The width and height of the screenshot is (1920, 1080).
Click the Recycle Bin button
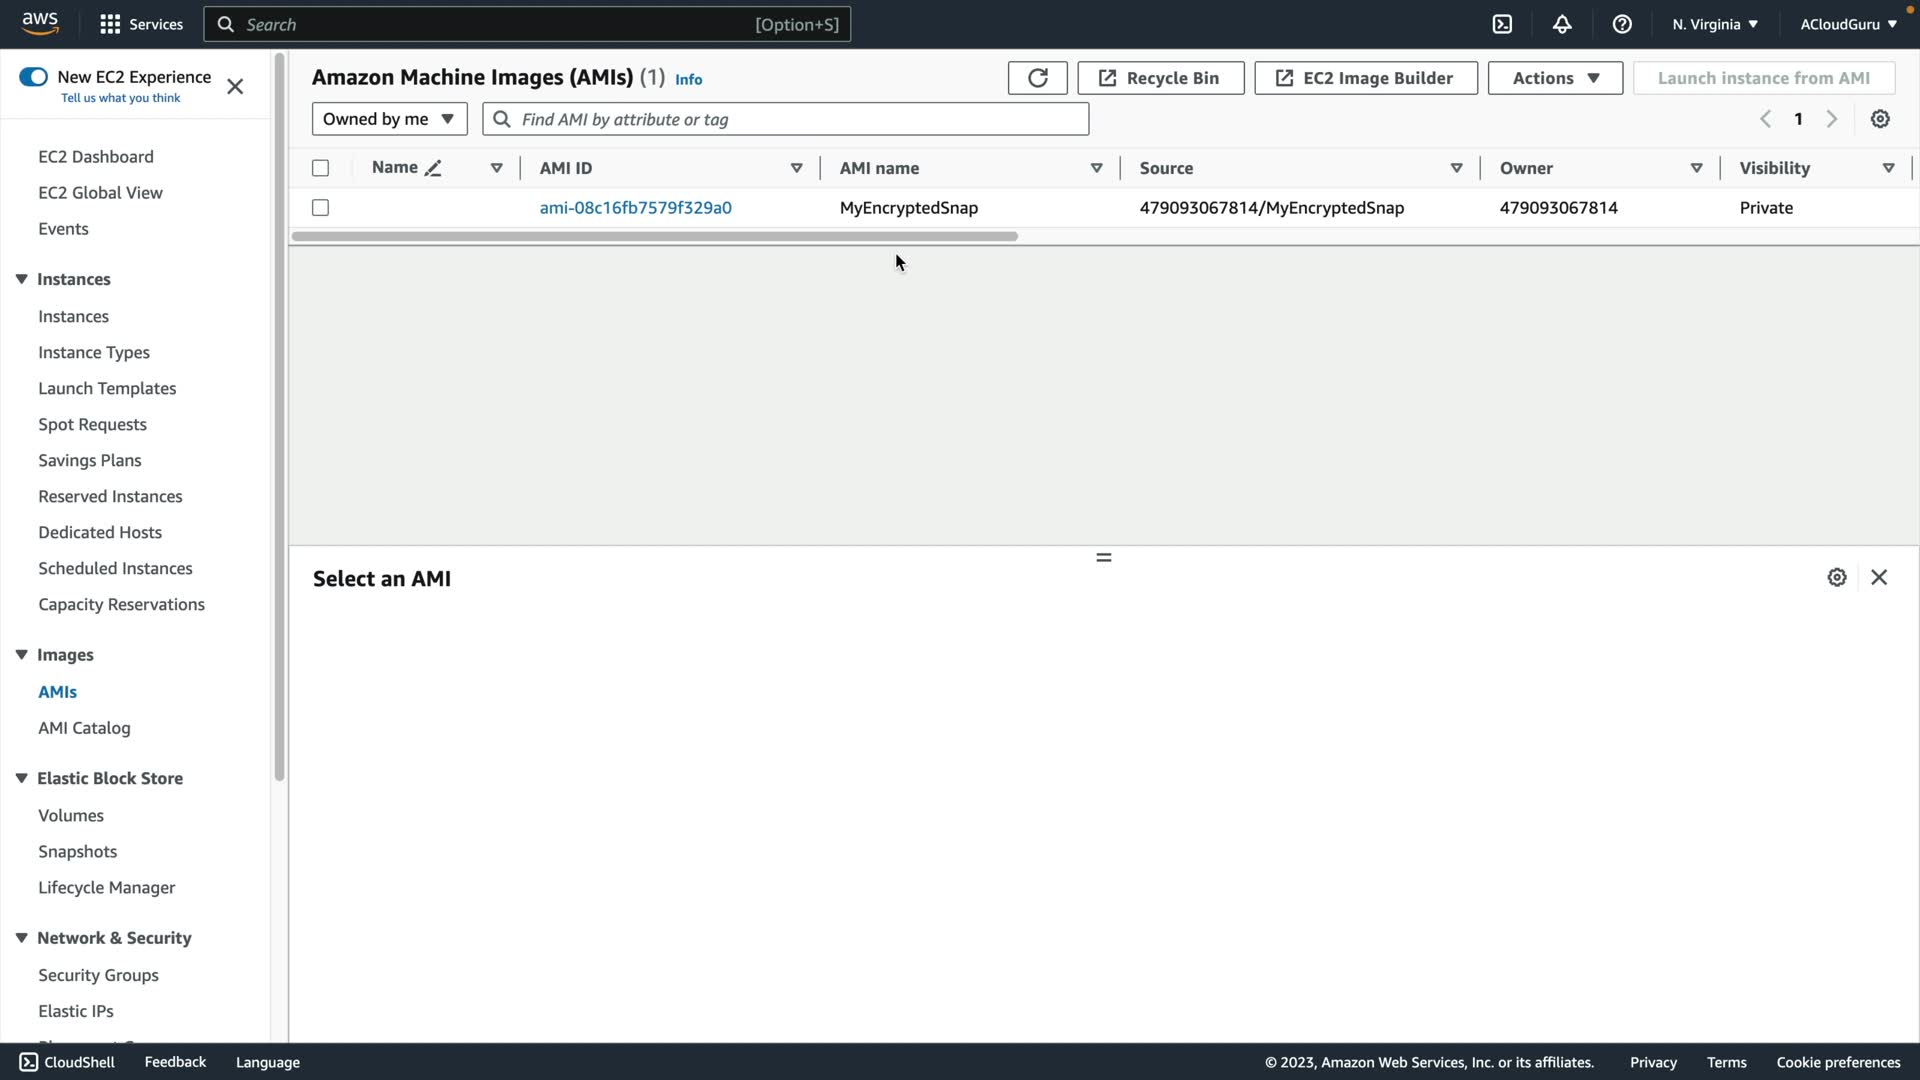coord(1160,78)
